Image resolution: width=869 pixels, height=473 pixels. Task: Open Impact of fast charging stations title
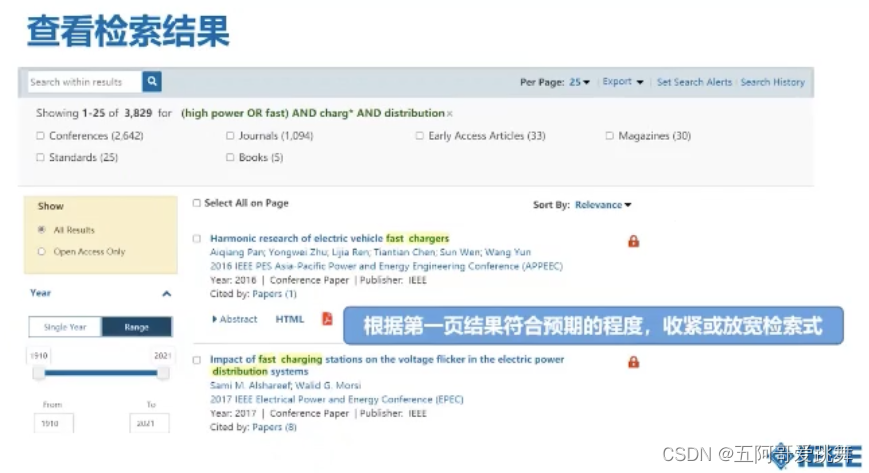pos(387,365)
